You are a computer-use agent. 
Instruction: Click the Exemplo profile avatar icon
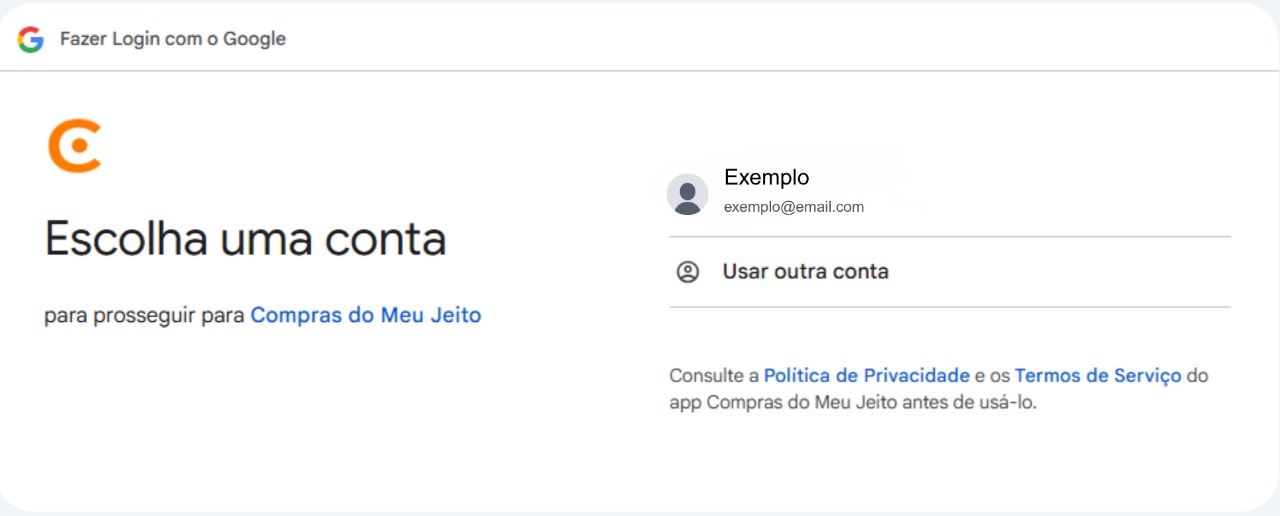click(x=687, y=194)
